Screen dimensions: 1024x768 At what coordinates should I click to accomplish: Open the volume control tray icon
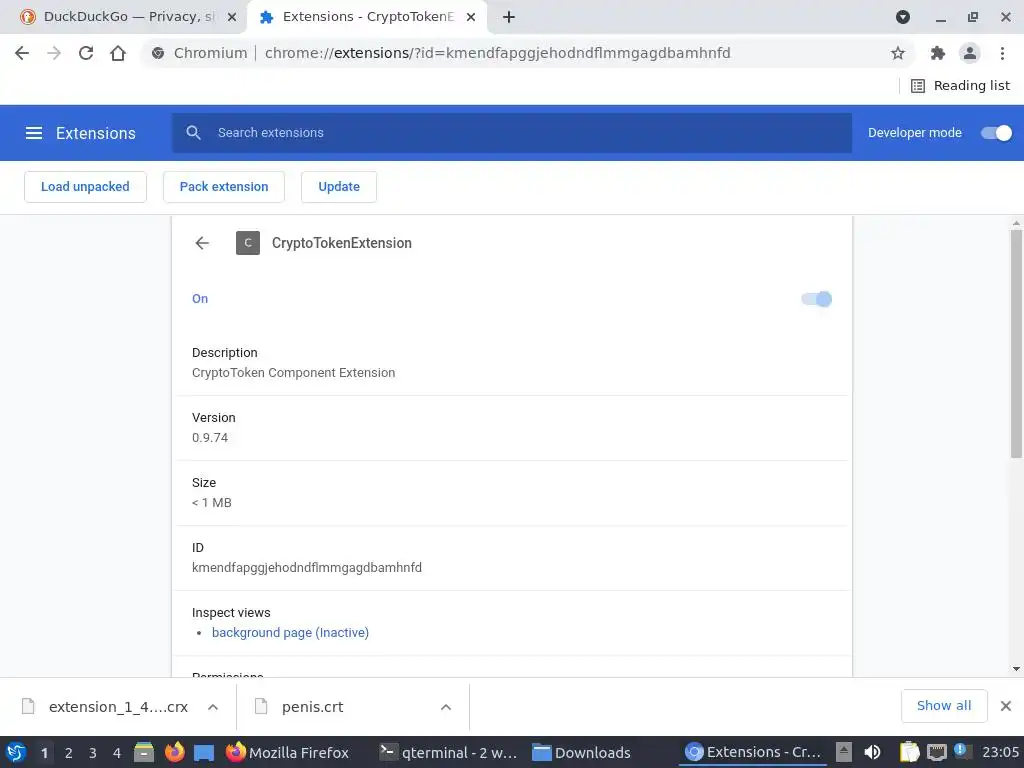[x=872, y=752]
